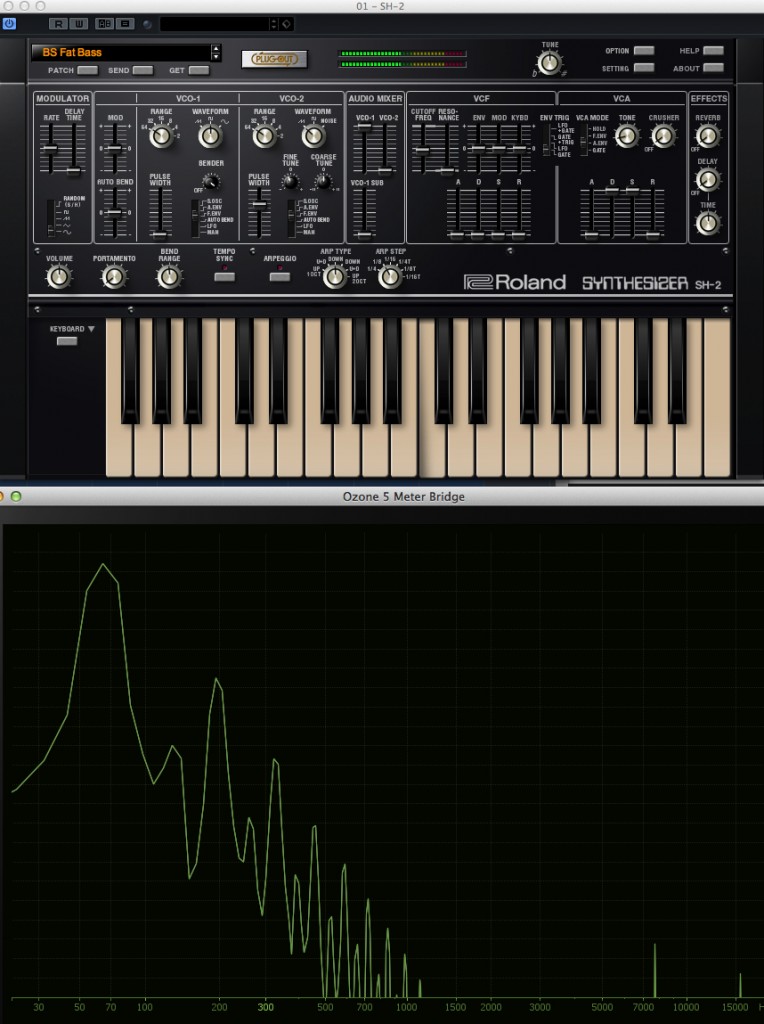Toggle the Tempo Sync button
The height and width of the screenshot is (1024, 764).
pos(224,276)
